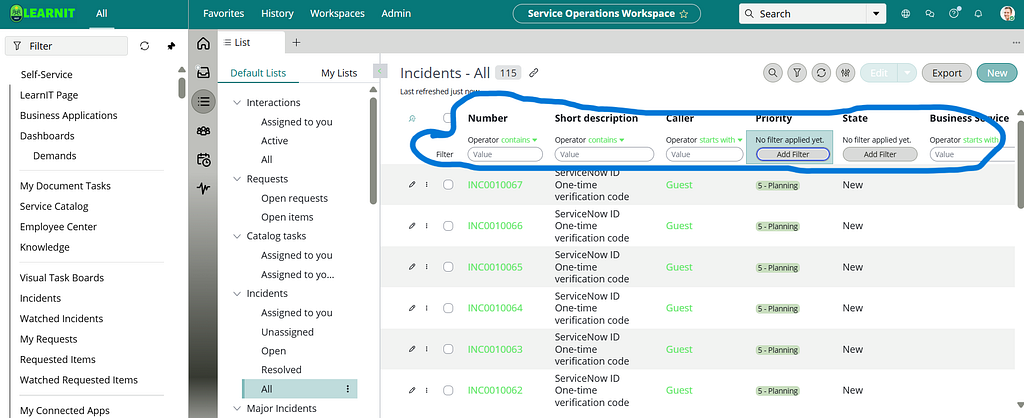Image resolution: width=1024 pixels, height=418 pixels.
Task: Collapse the Requests tree group
Action: [237, 179]
